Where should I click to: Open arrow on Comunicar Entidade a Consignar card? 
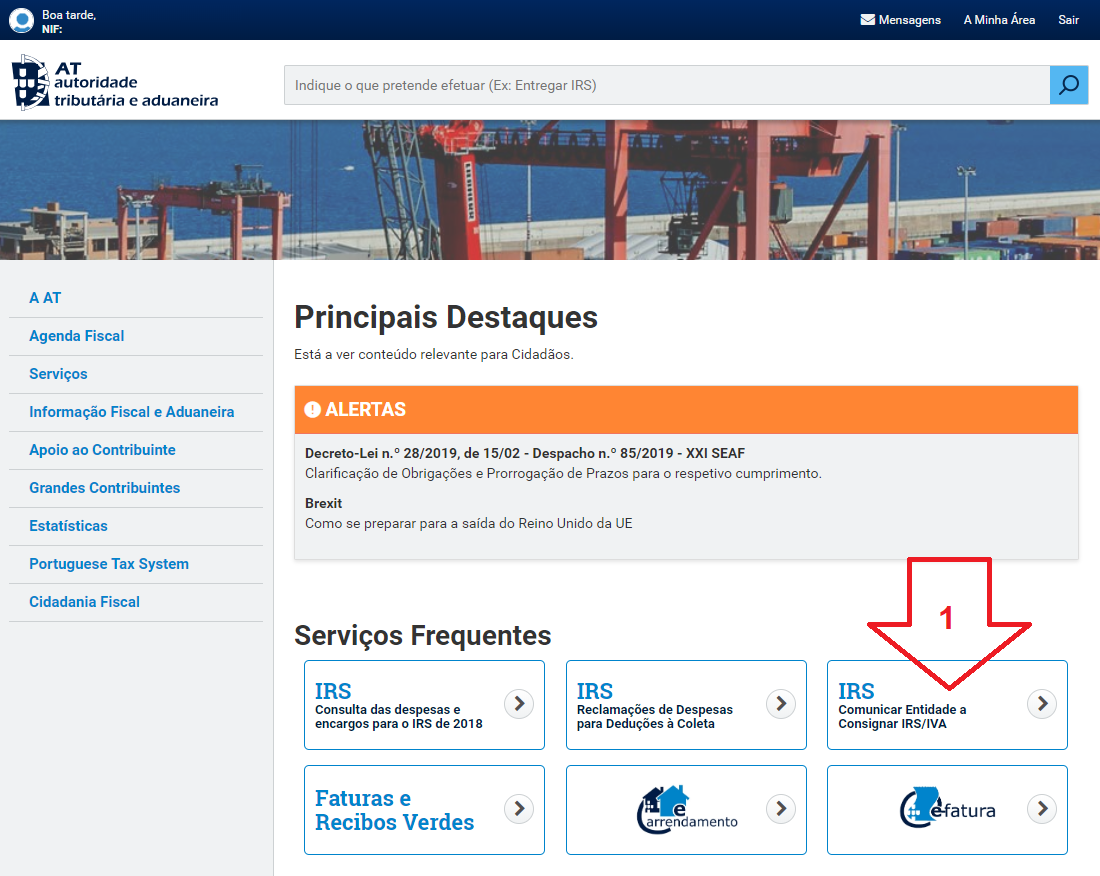click(x=1042, y=703)
